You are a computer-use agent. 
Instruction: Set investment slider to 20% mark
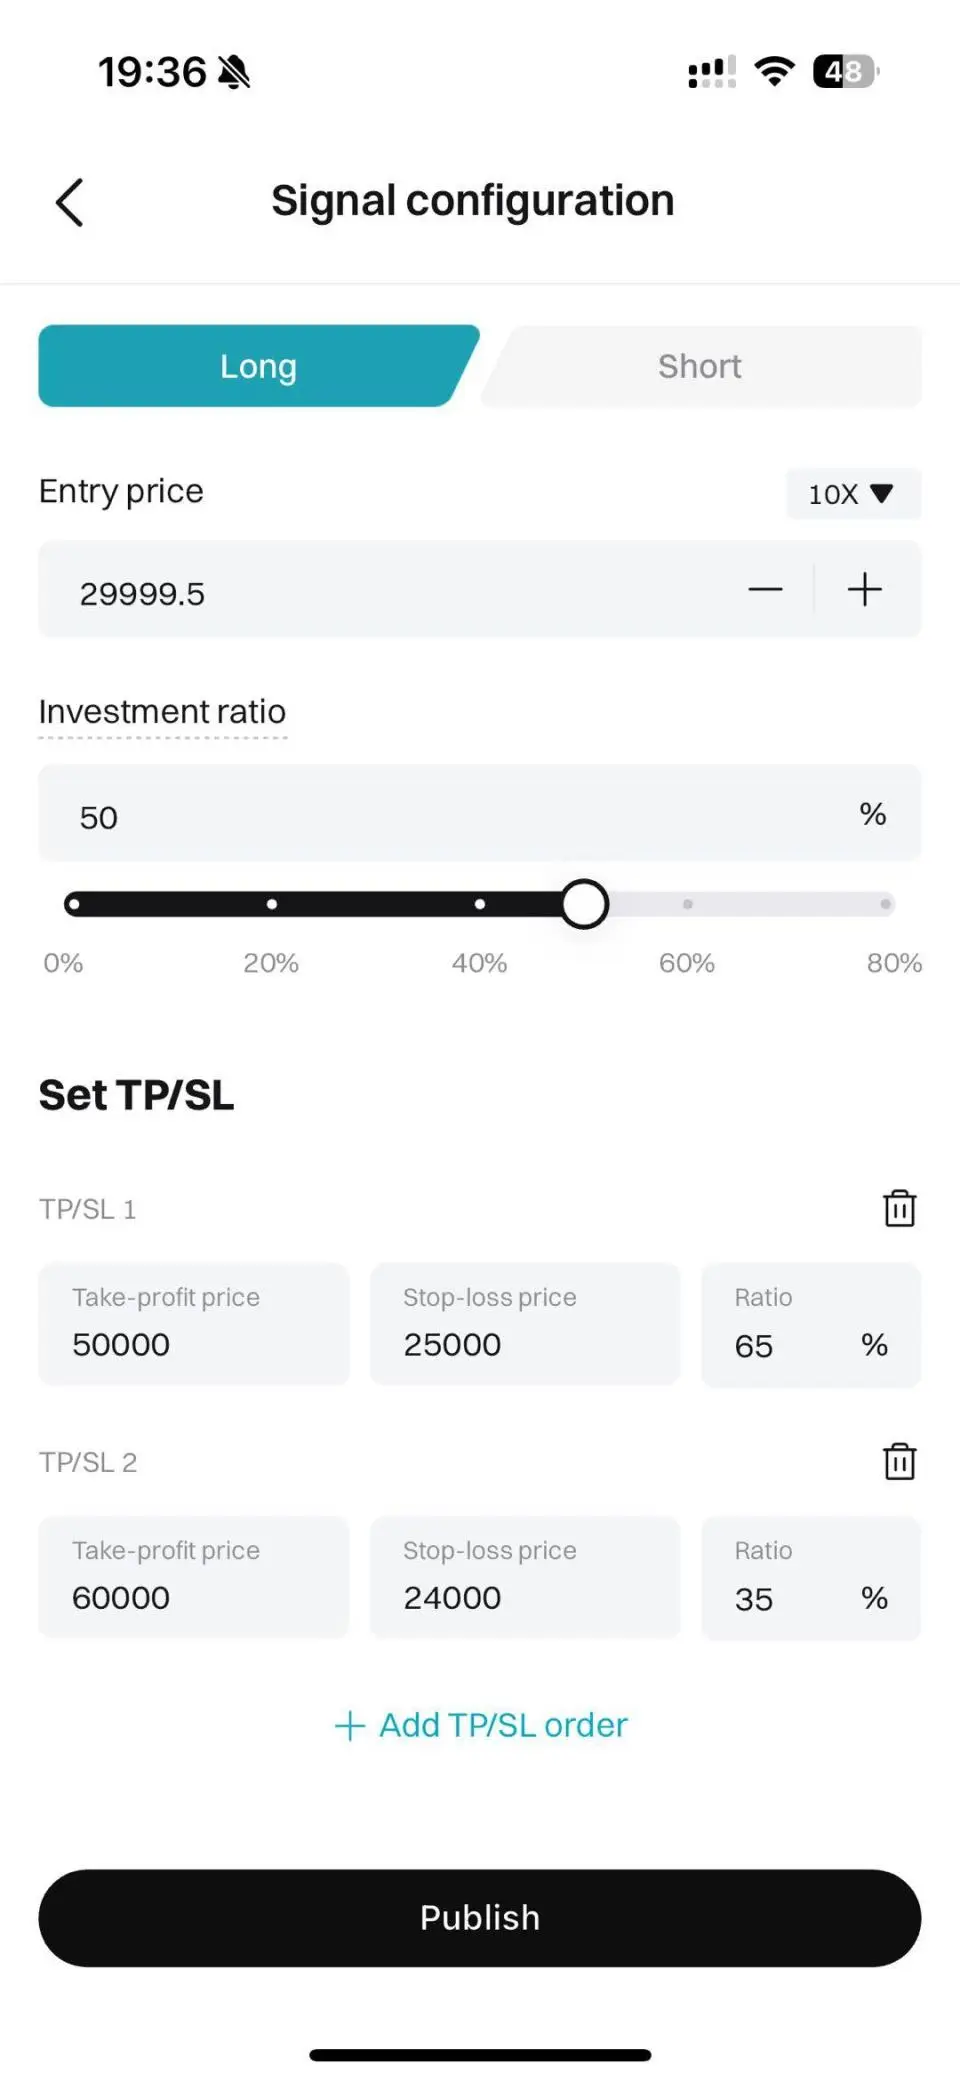pos(272,904)
